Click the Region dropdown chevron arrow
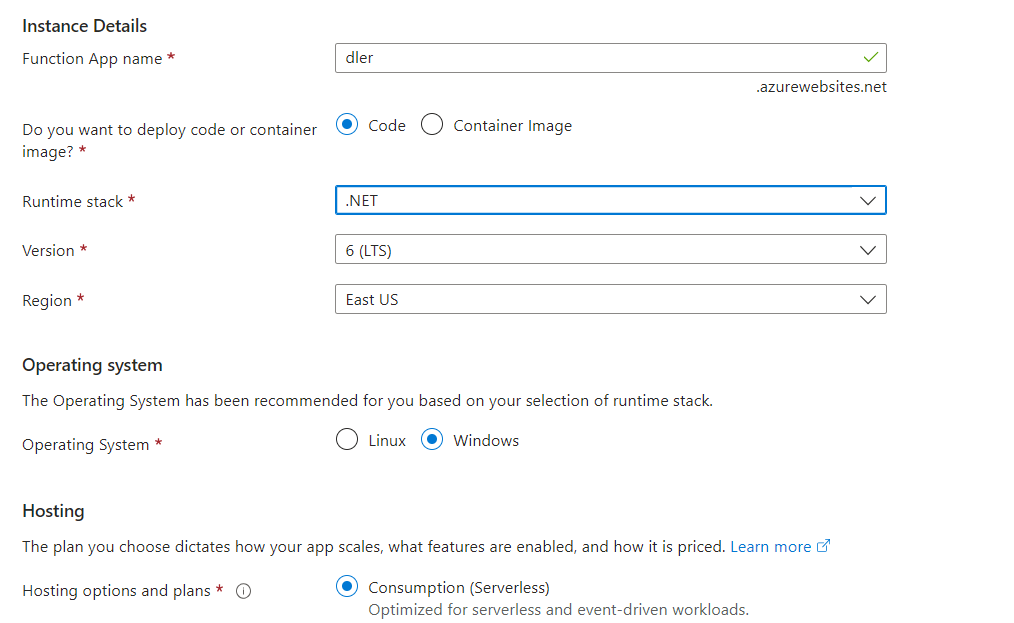Viewport: 1014px width, 623px height. [x=868, y=300]
